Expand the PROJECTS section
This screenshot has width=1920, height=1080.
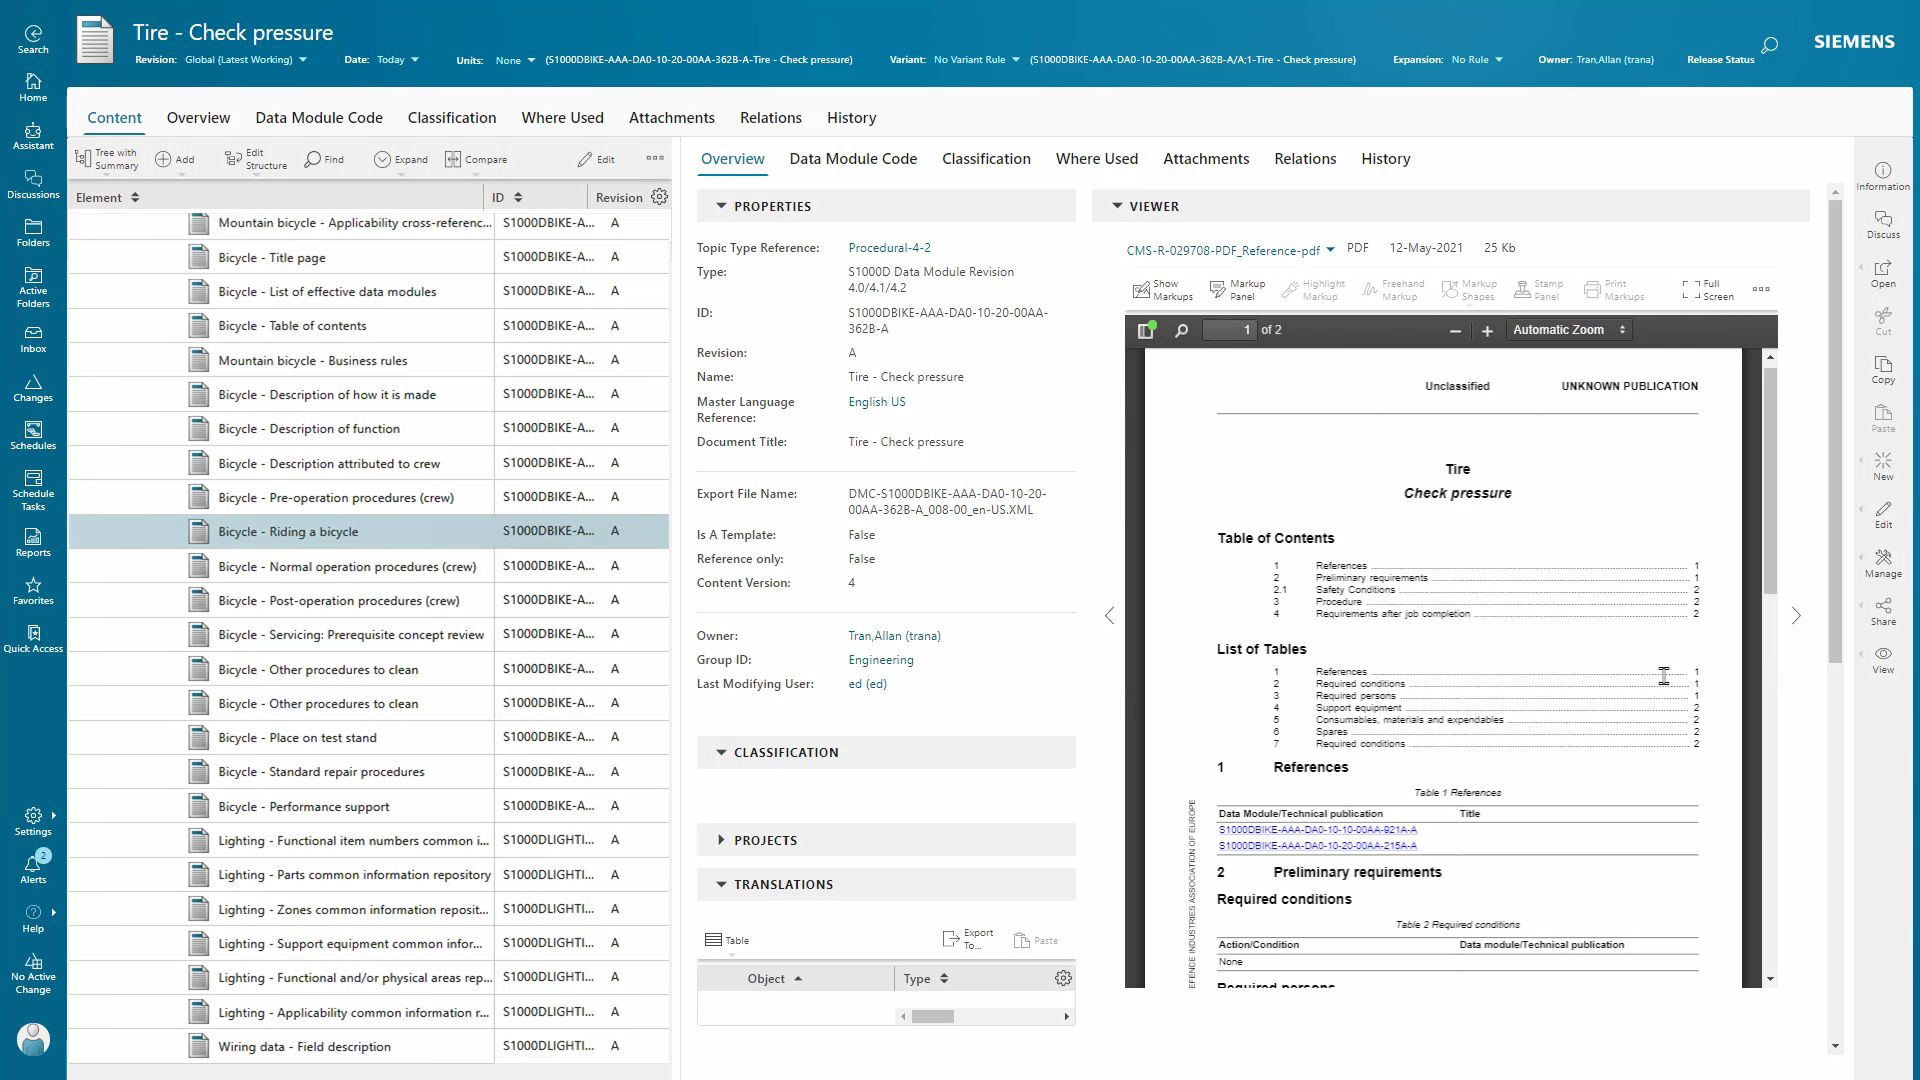pyautogui.click(x=722, y=839)
